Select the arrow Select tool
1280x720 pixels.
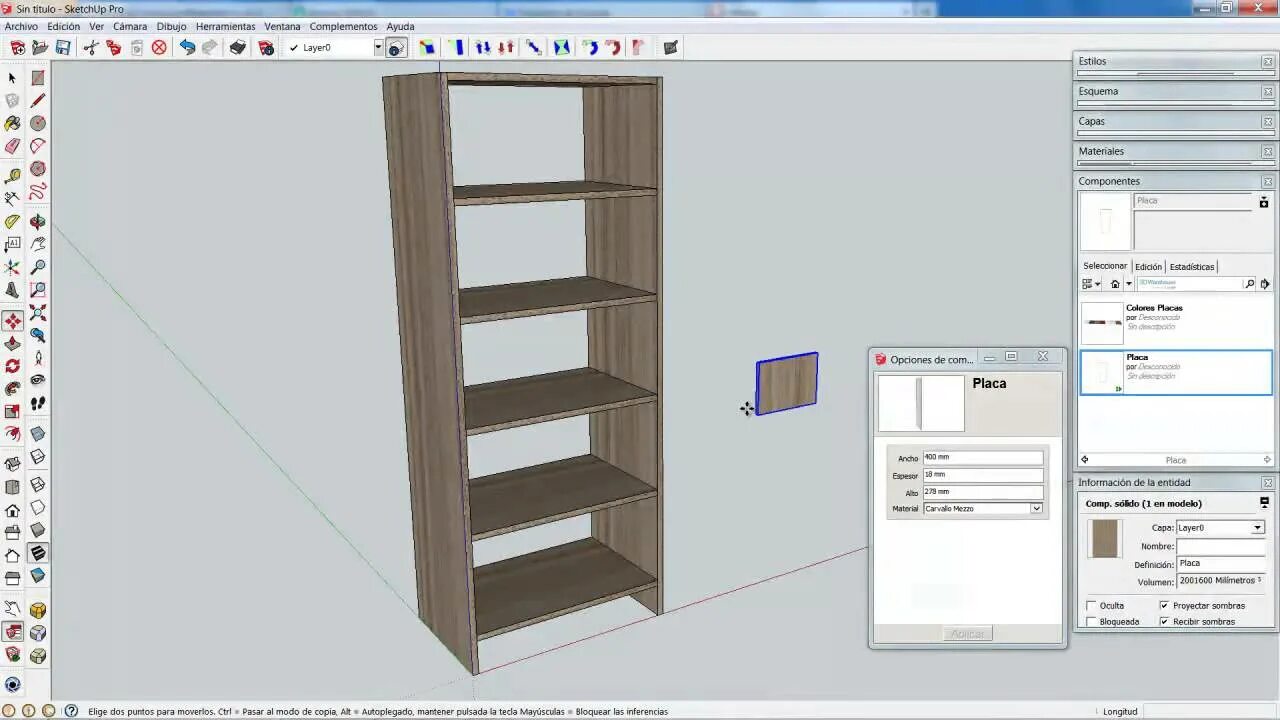(x=12, y=77)
